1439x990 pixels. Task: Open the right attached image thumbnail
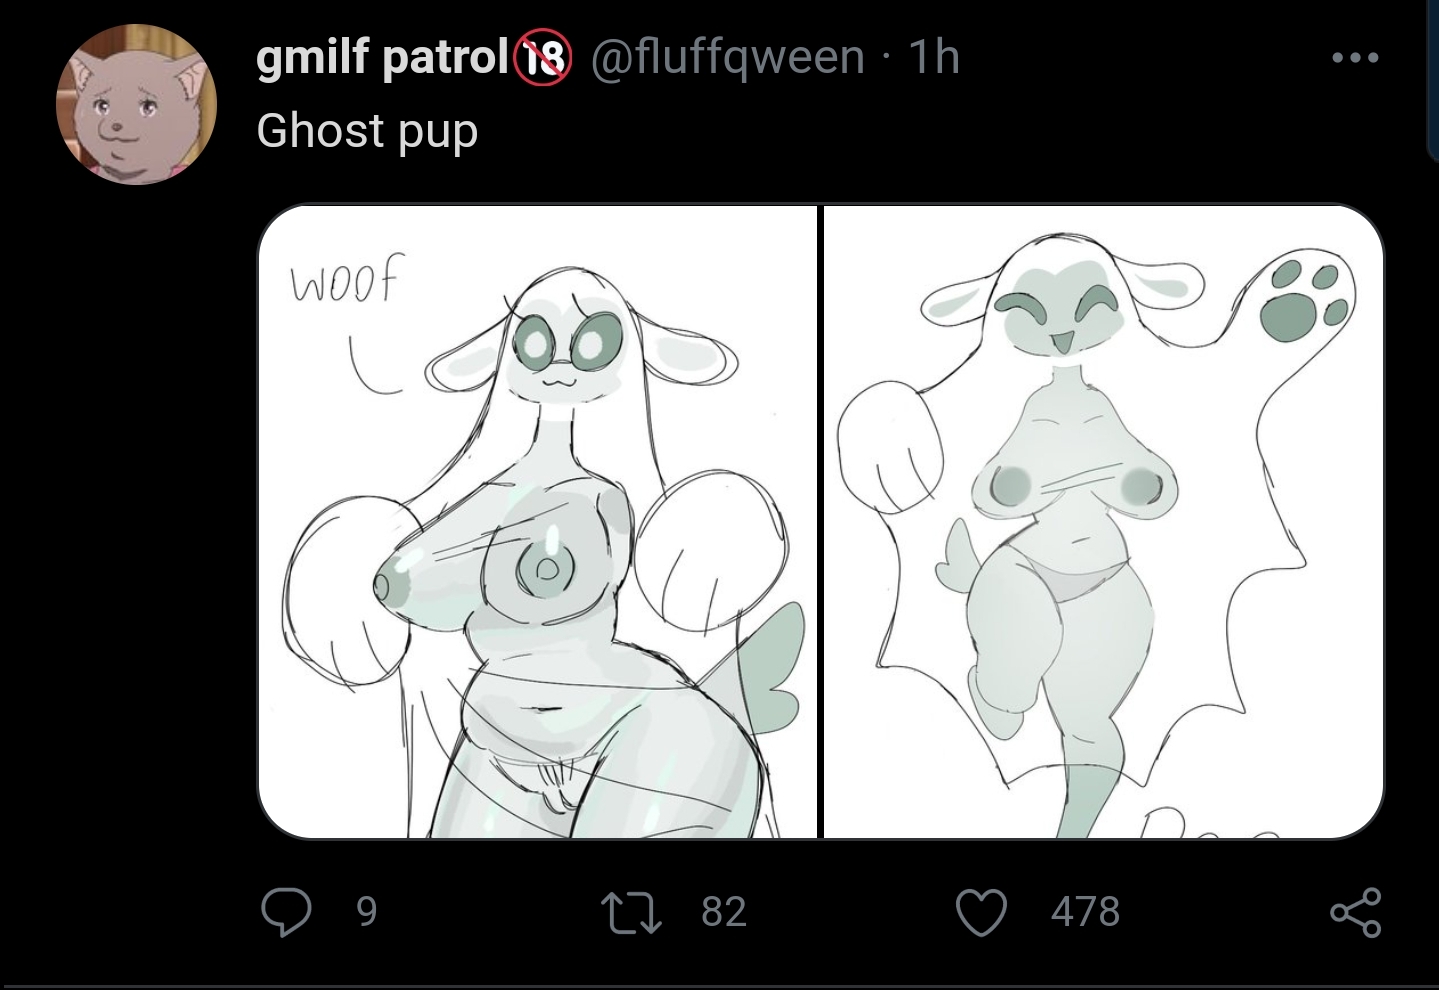tap(1104, 521)
